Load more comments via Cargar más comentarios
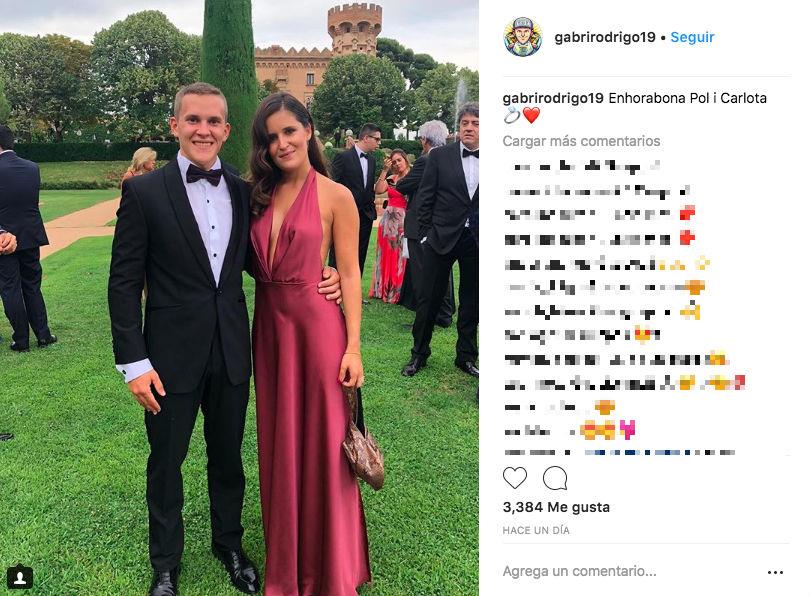The height and width of the screenshot is (596, 810). pos(581,141)
